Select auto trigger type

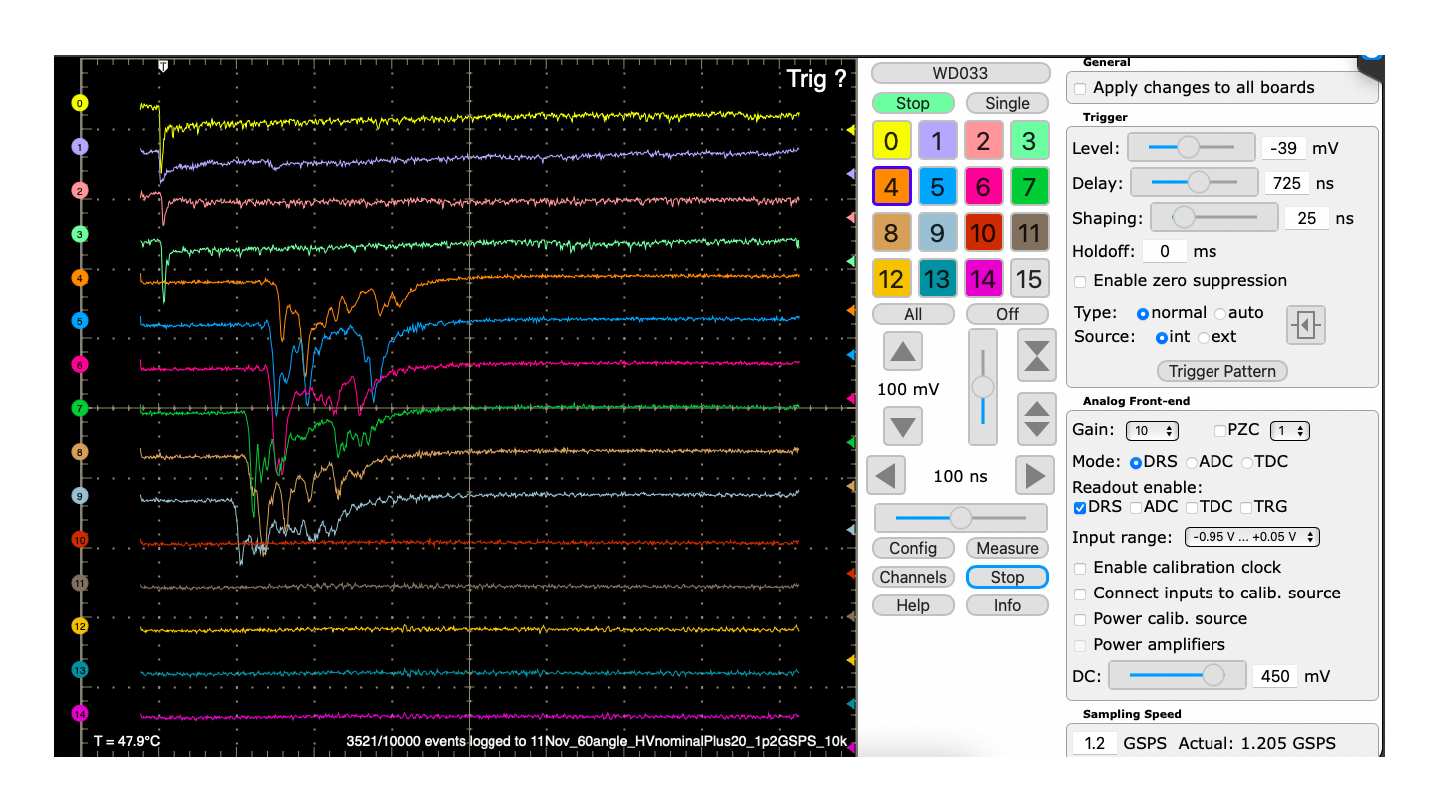click(1220, 314)
